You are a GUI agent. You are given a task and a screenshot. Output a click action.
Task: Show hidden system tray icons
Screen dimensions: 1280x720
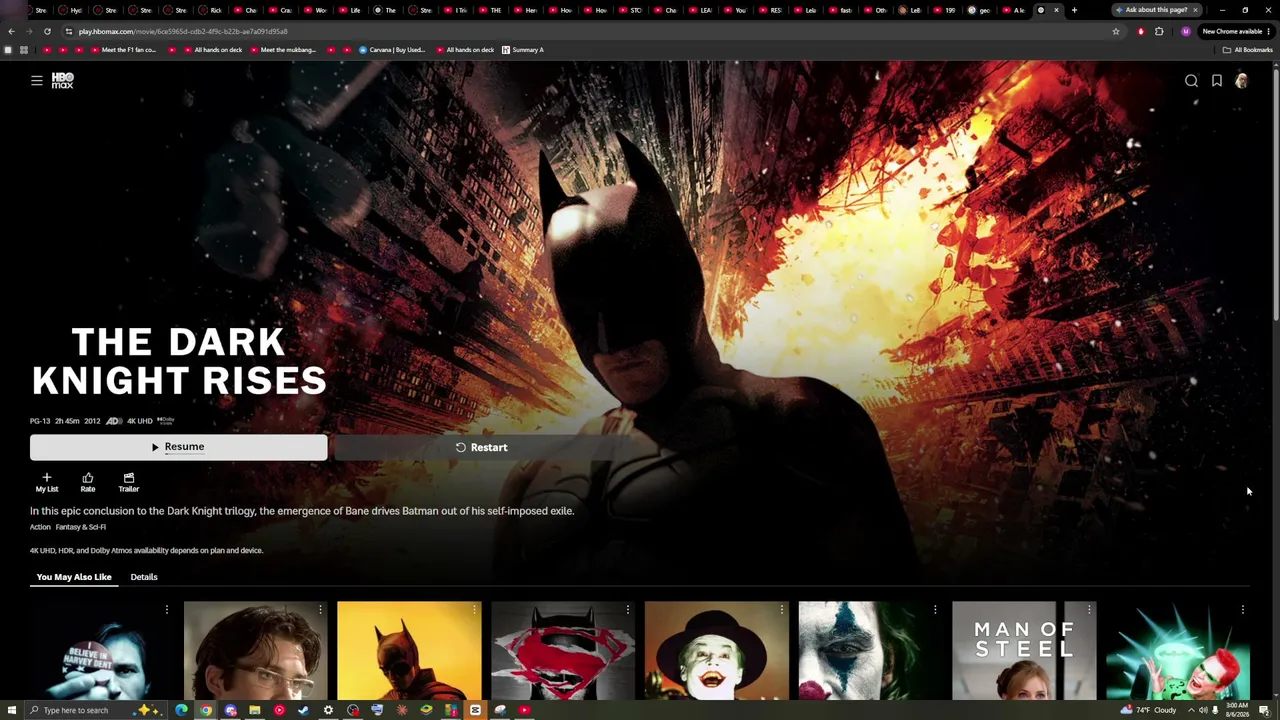click(x=1189, y=710)
